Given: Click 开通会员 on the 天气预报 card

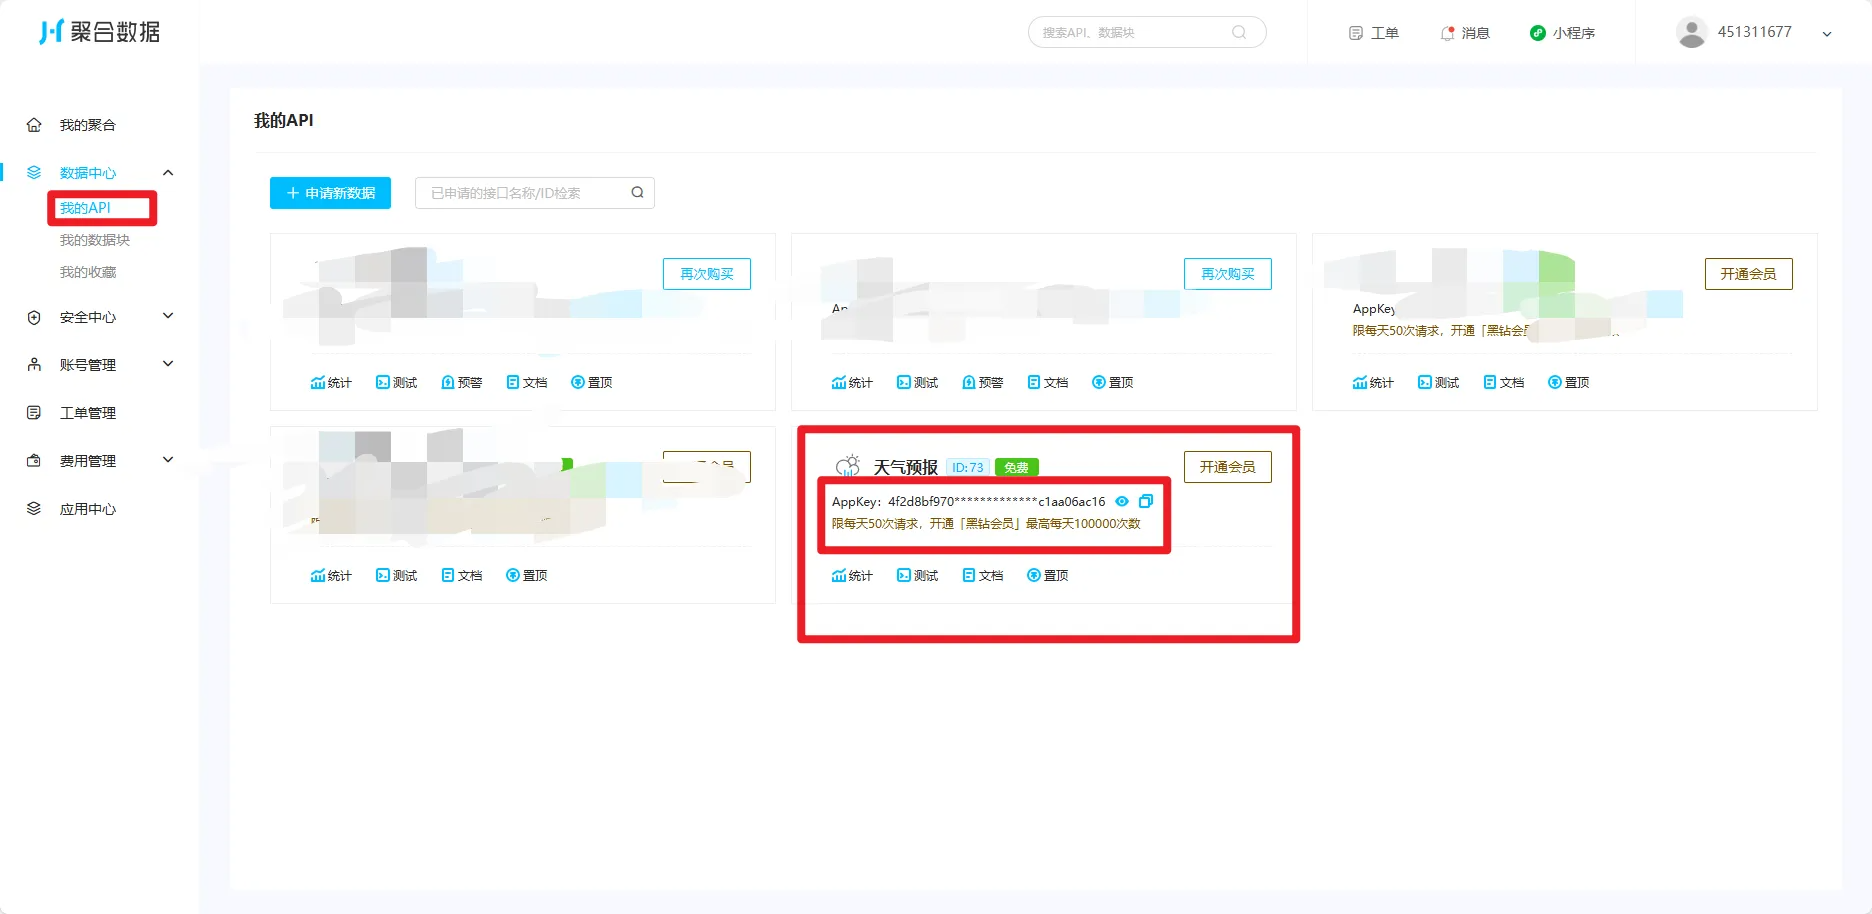Looking at the screenshot, I should coord(1228,467).
